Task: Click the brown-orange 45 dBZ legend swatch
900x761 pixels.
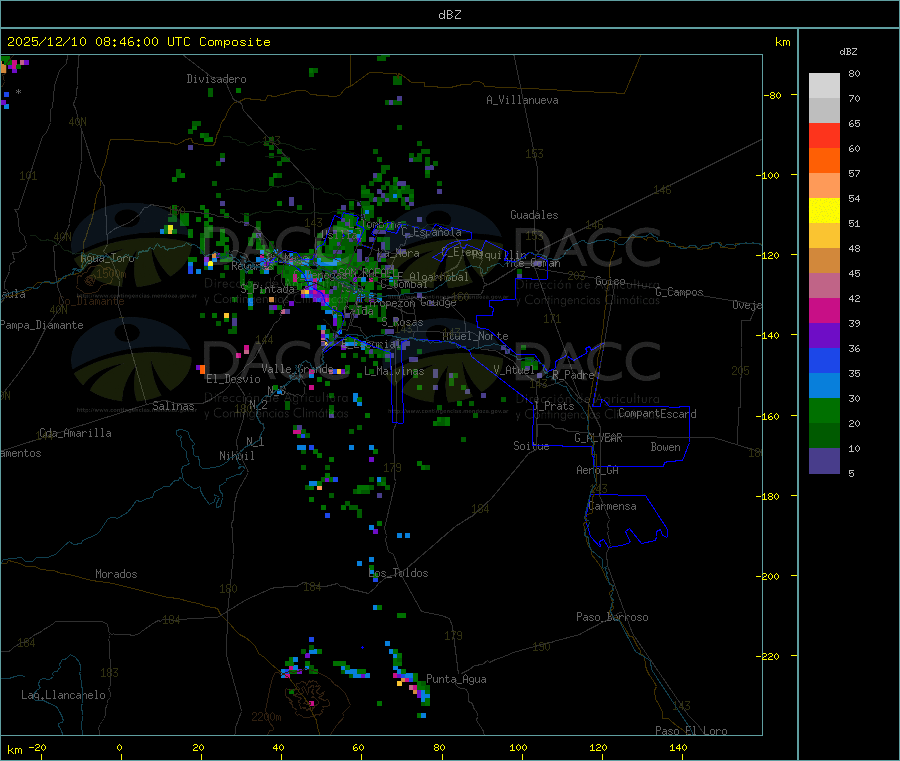Action: coord(824,261)
